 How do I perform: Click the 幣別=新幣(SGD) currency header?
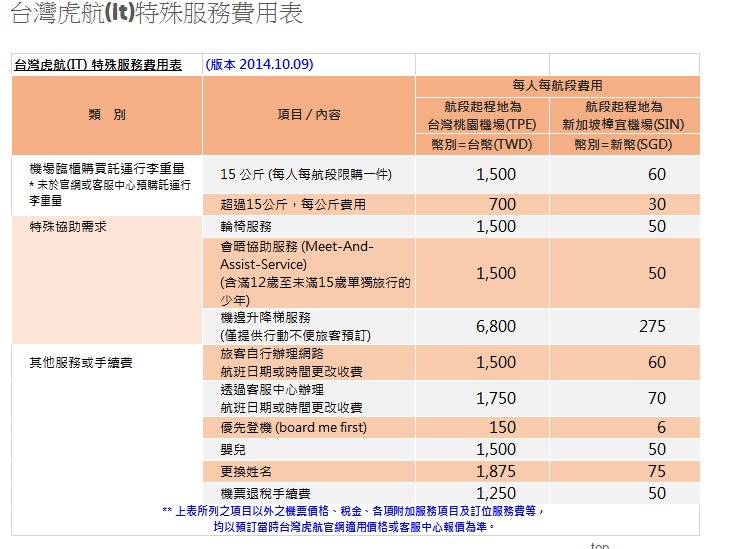pyautogui.click(x=623, y=144)
